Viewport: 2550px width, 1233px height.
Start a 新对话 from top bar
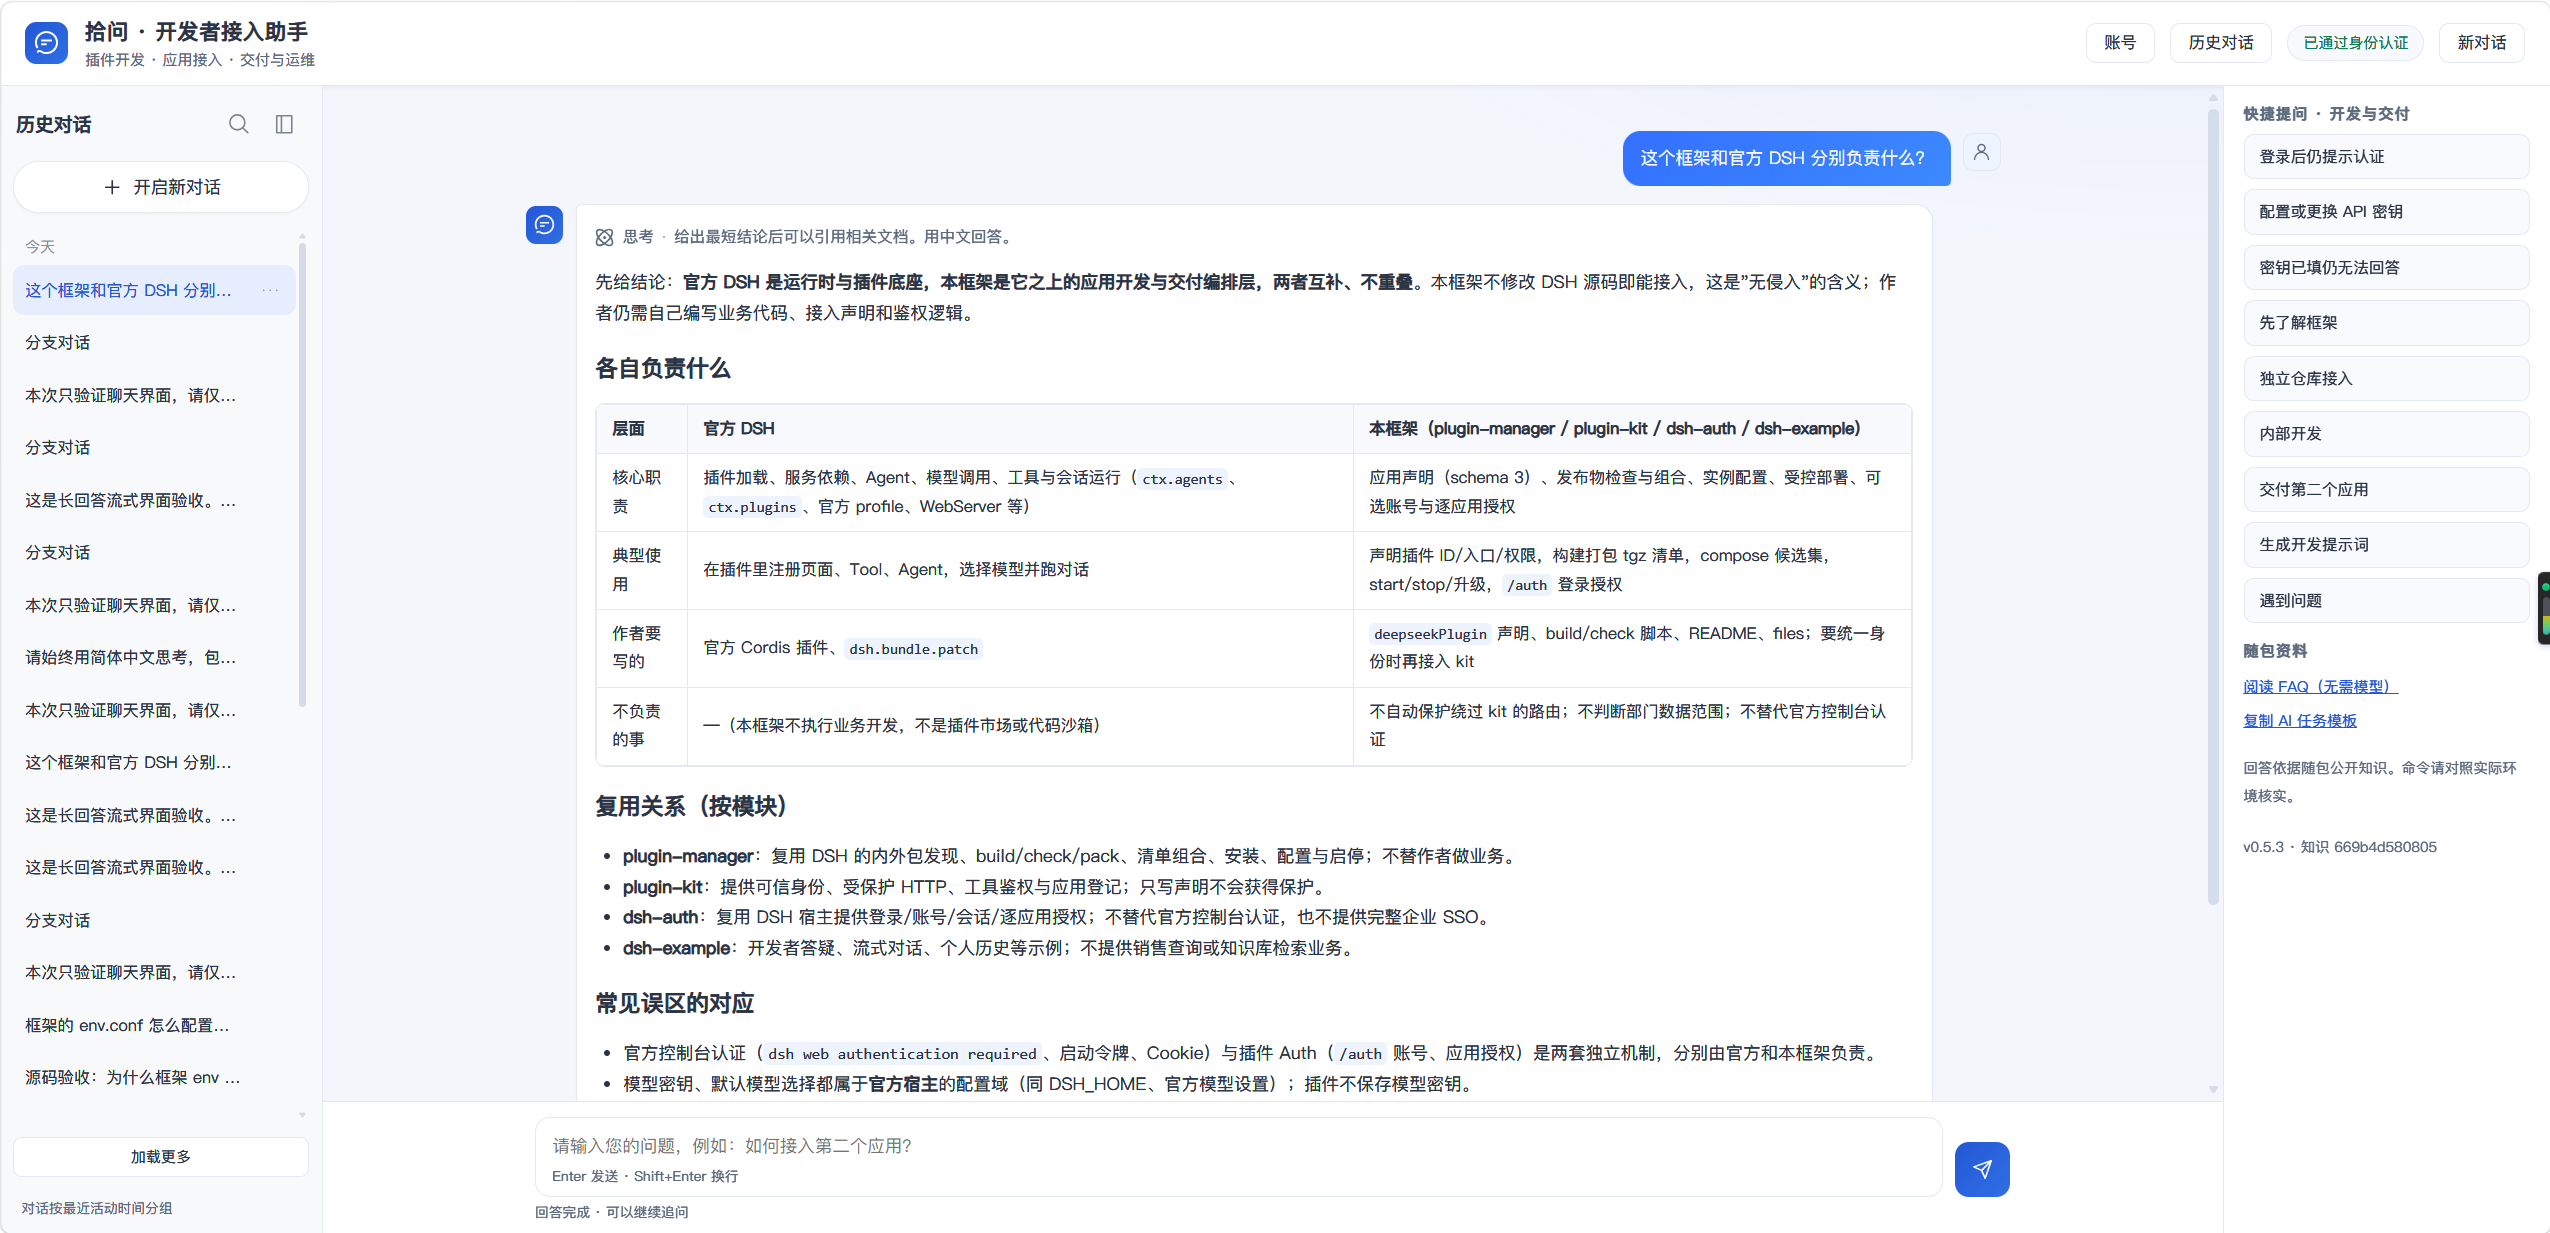2481,42
